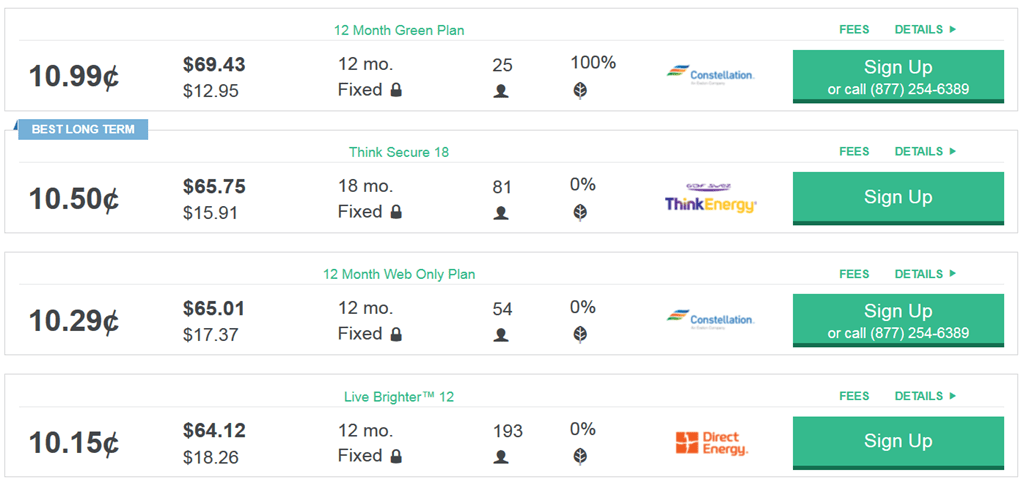Sign up for the 12 Month Green Plan

(898, 75)
